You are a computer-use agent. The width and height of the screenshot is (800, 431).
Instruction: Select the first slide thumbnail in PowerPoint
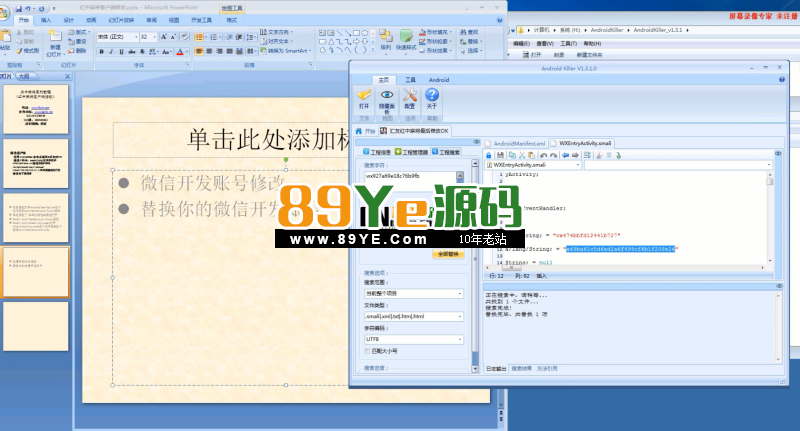[36, 109]
